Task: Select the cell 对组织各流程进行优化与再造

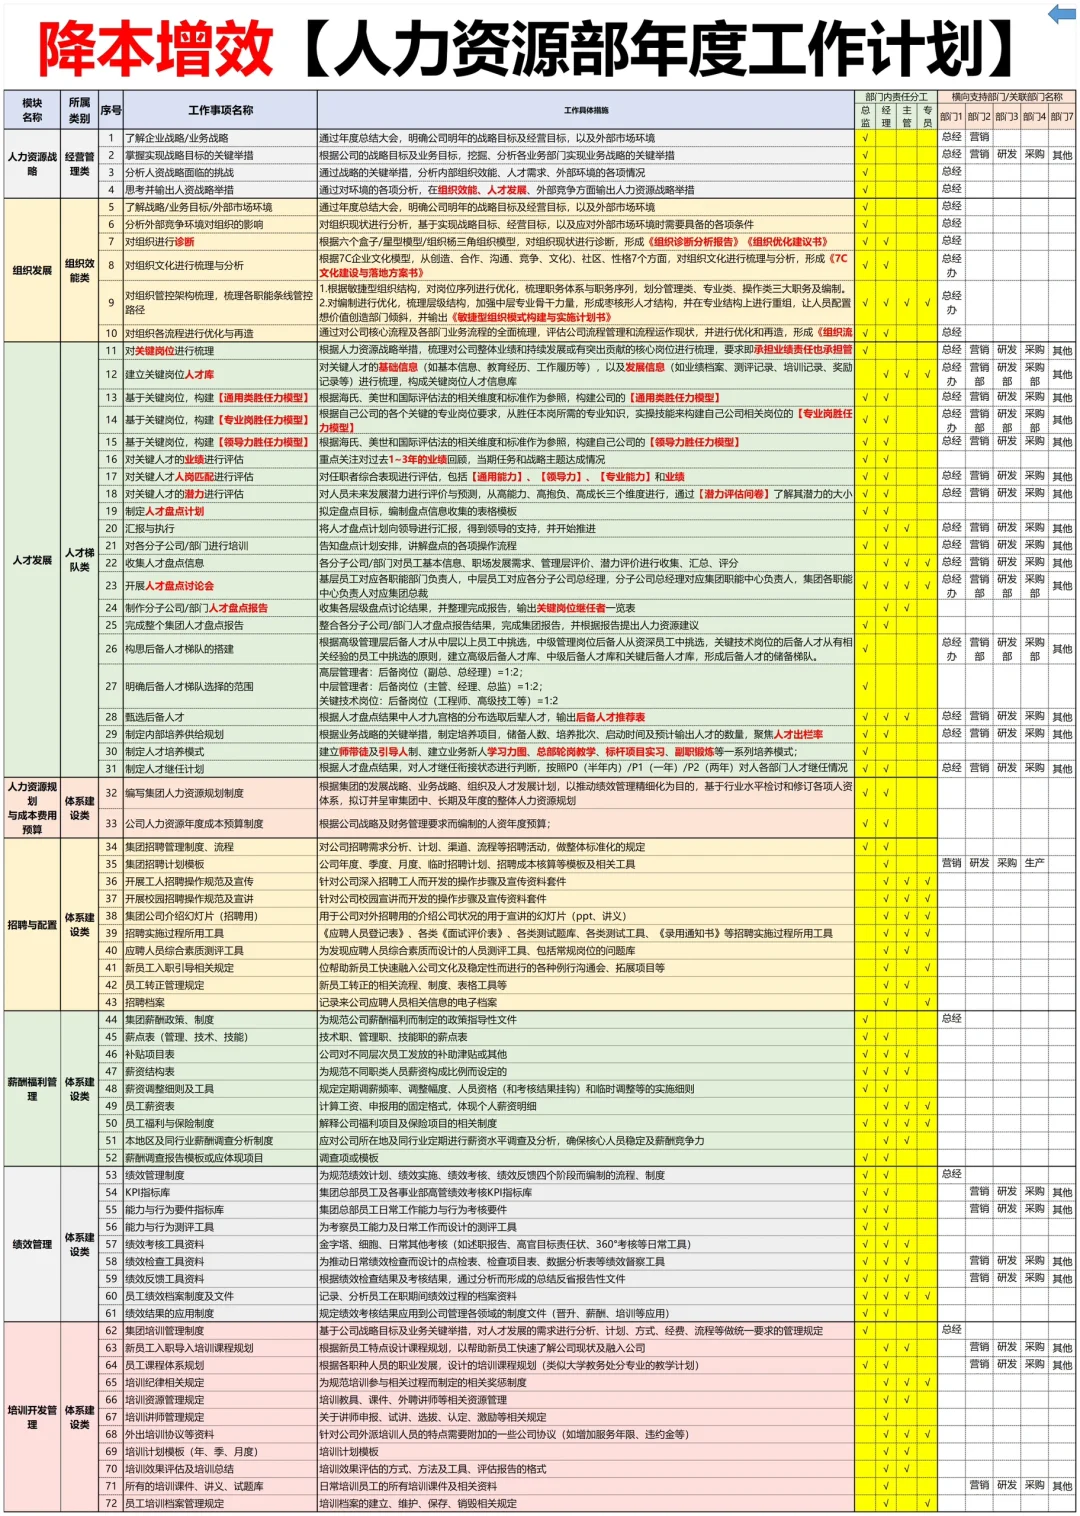Action: click(x=220, y=333)
